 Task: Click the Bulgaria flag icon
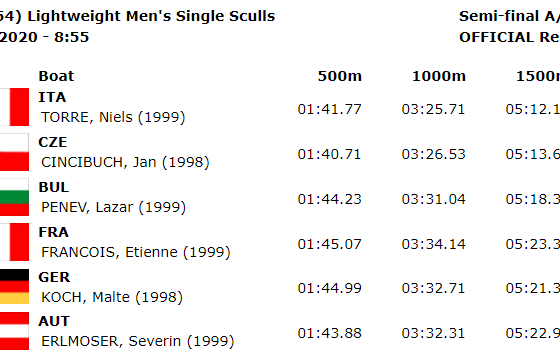point(14,197)
